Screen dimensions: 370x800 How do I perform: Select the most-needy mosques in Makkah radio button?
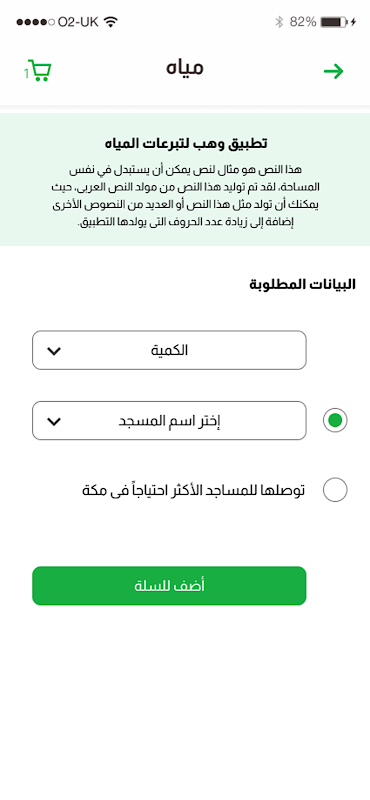click(335, 490)
